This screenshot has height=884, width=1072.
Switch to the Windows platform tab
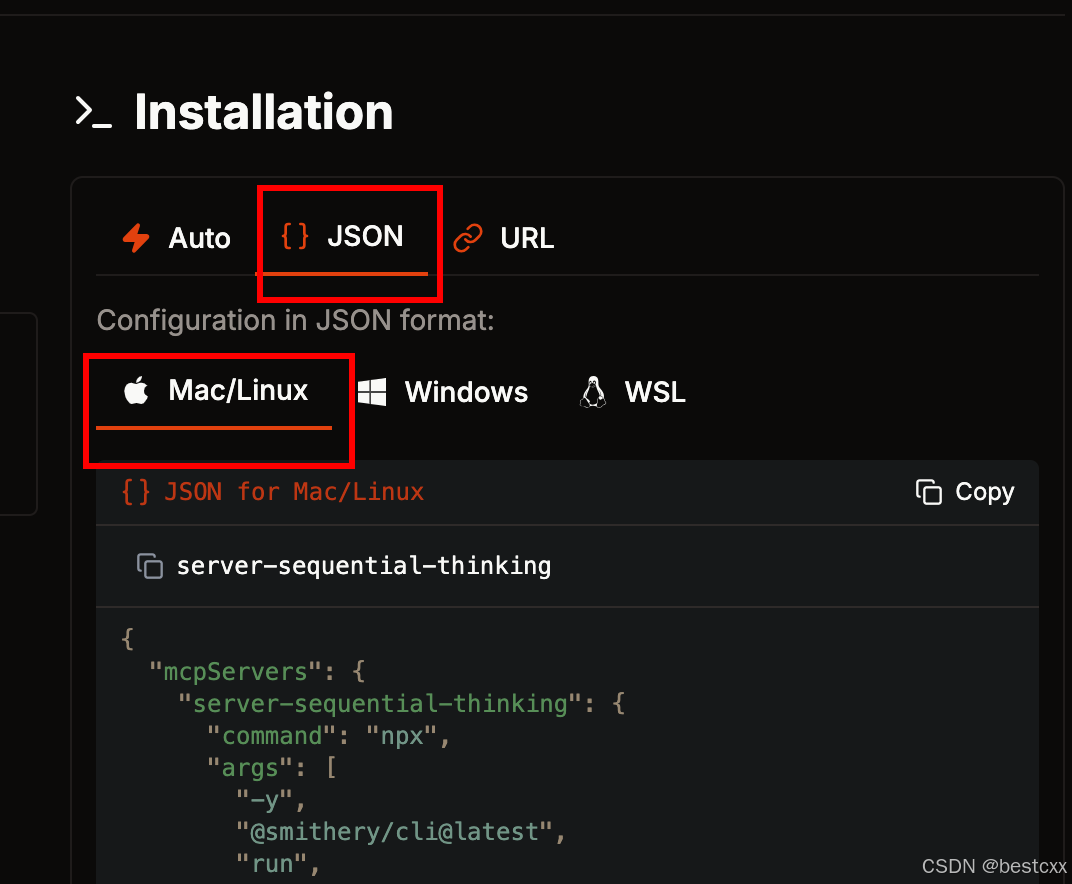pos(443,392)
